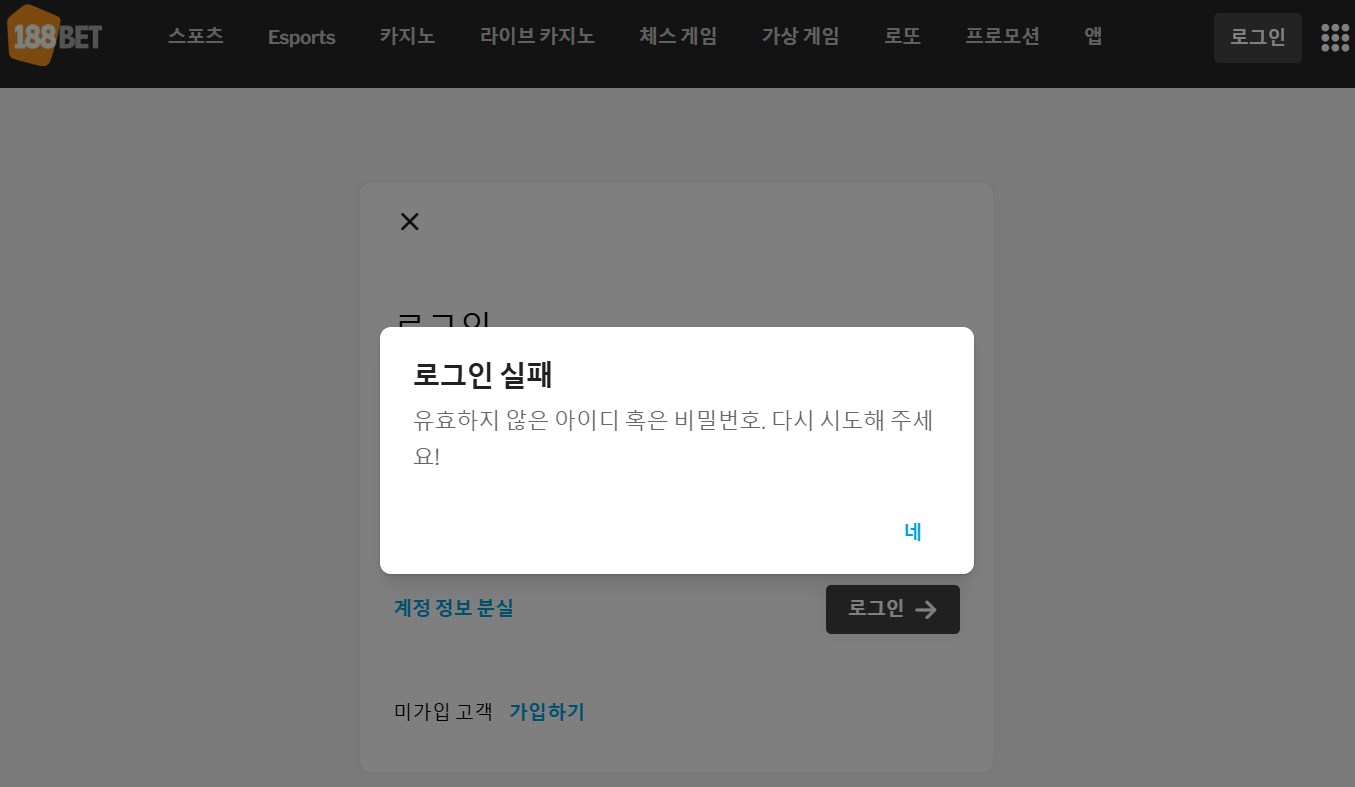
Task: View the 프로모션 page
Action: [1002, 37]
